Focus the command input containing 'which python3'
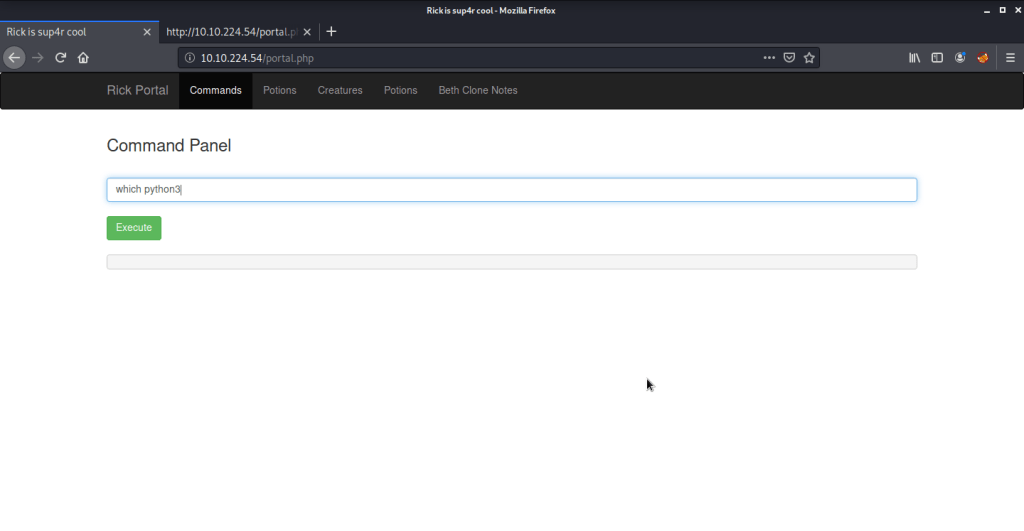 pos(511,190)
